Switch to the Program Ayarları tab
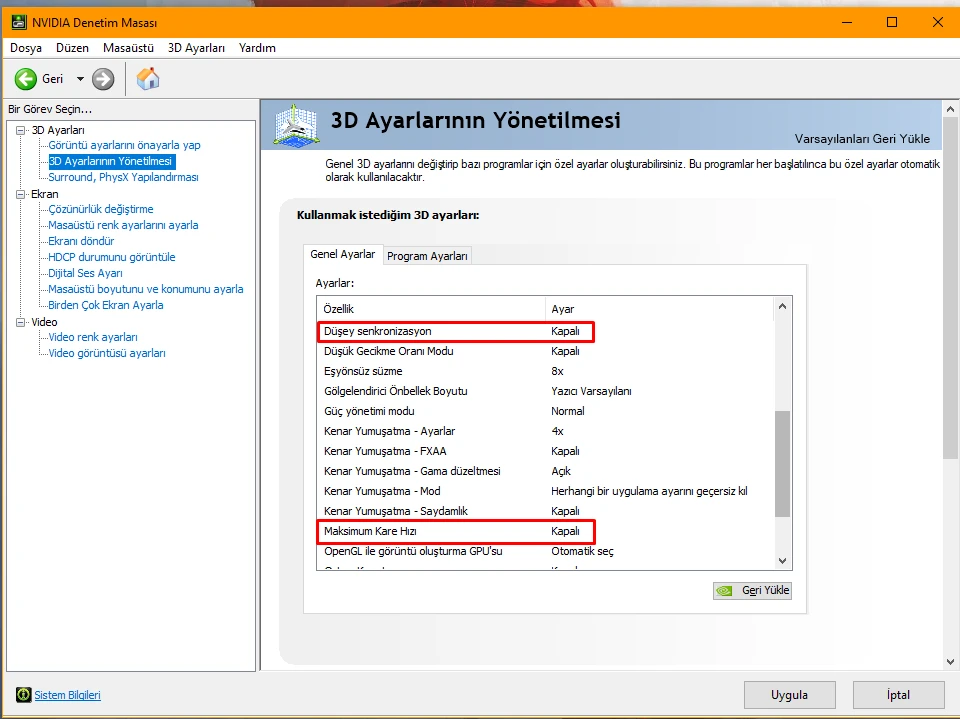The width and height of the screenshot is (960, 719). [x=427, y=256]
